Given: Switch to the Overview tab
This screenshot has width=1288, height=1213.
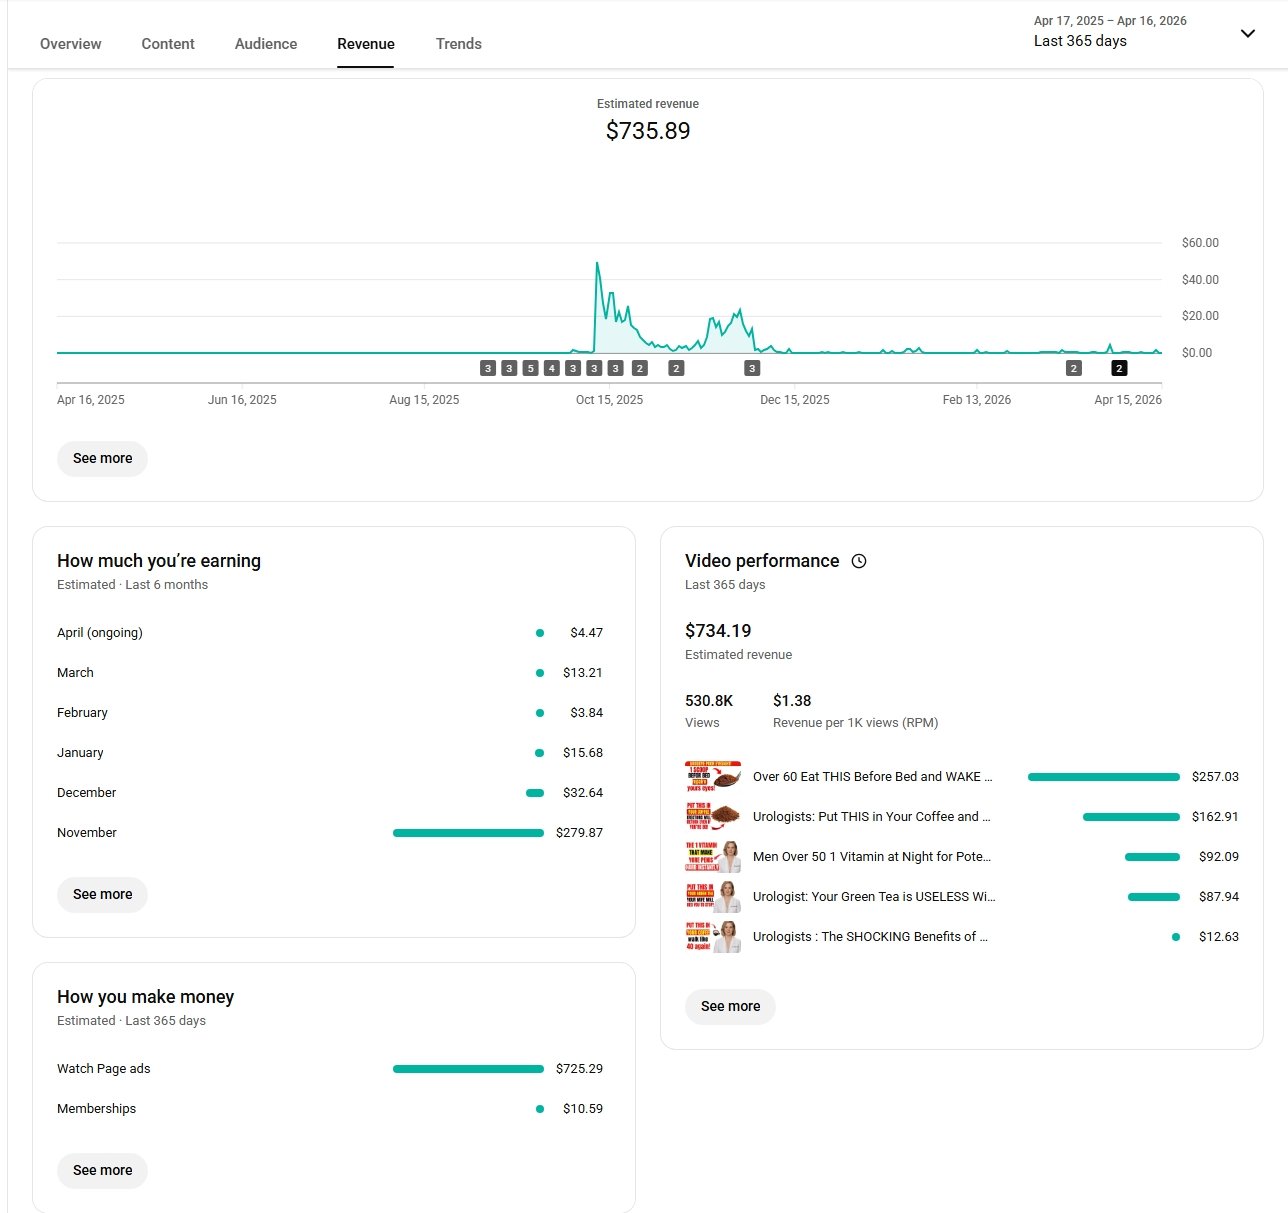Looking at the screenshot, I should (71, 44).
